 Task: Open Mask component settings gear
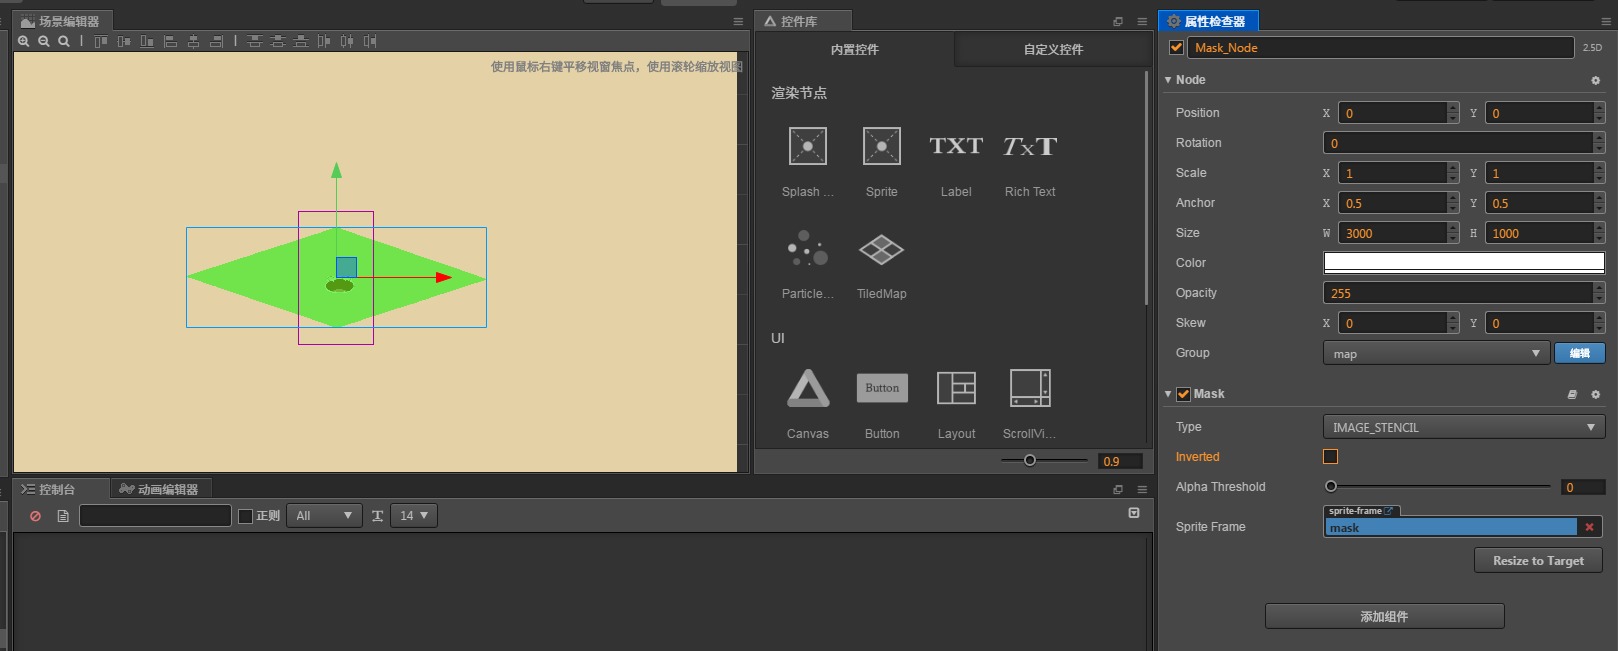click(1595, 395)
